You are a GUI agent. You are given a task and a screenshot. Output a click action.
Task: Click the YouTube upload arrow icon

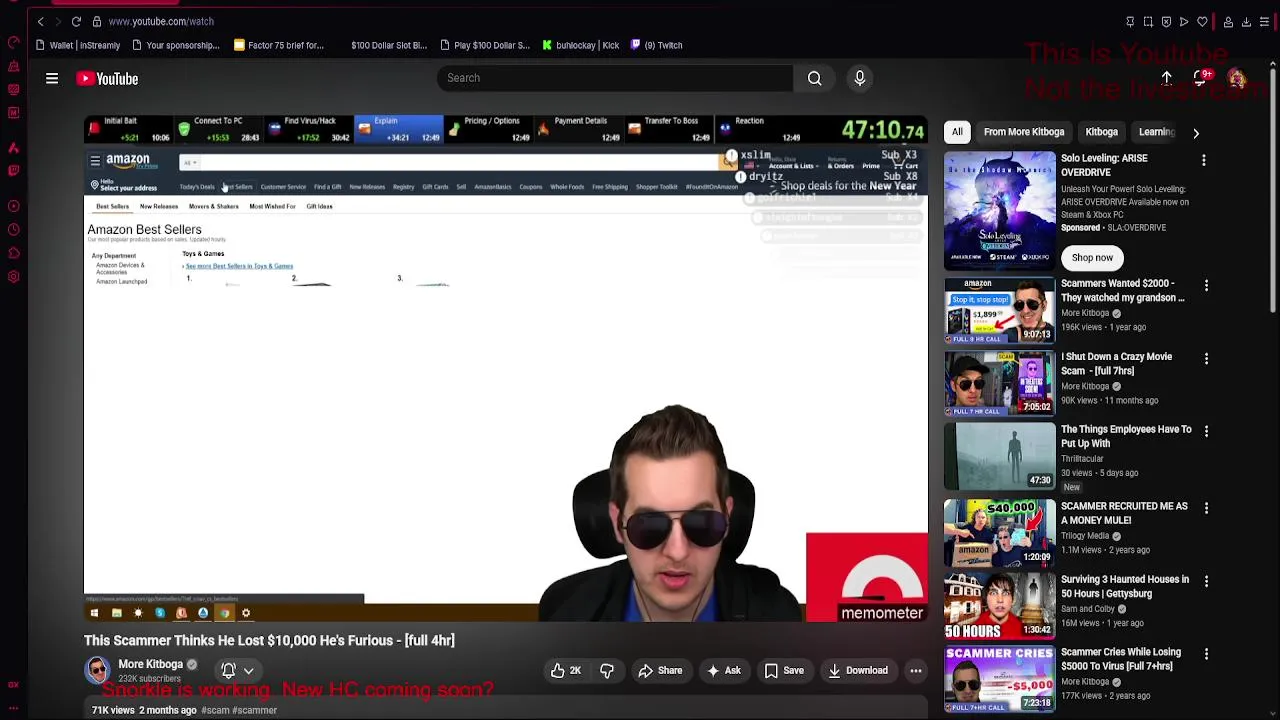(x=1167, y=78)
